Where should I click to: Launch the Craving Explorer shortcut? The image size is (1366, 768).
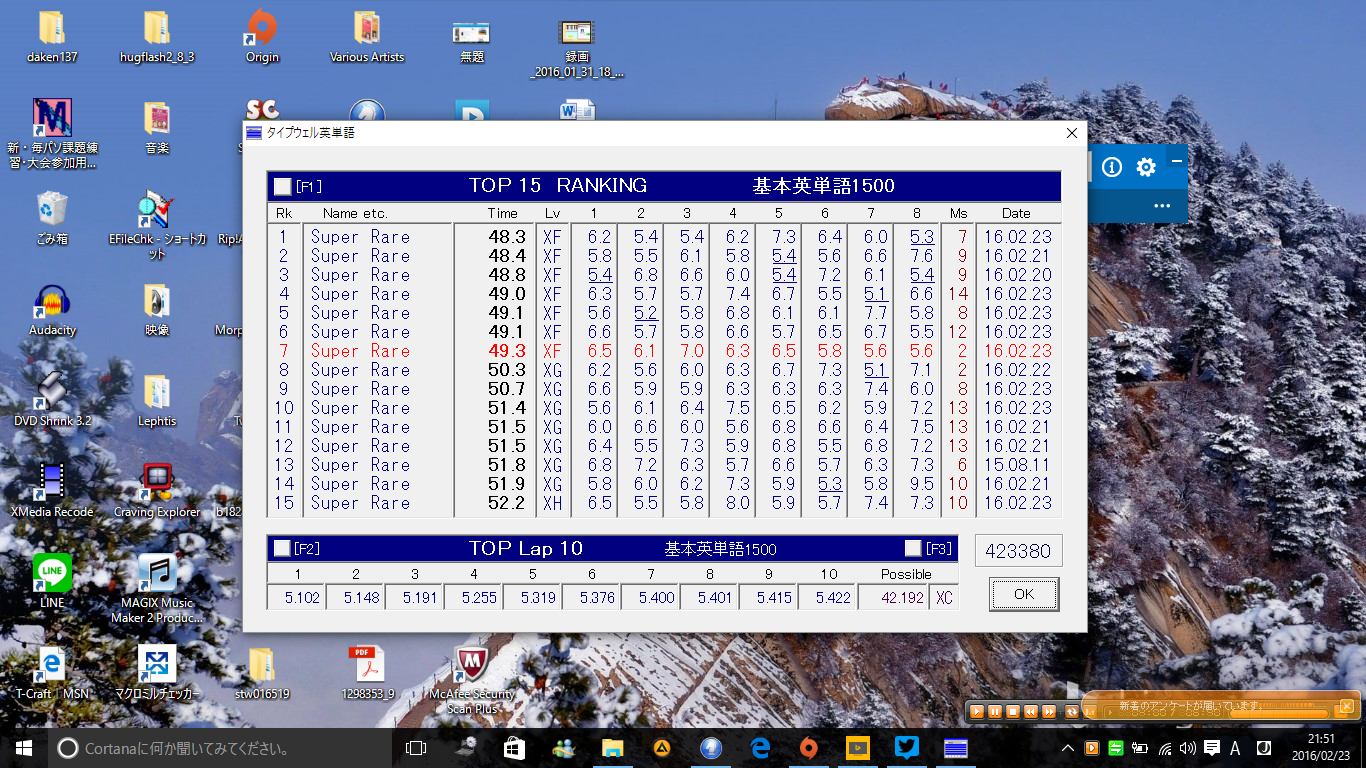pyautogui.click(x=157, y=492)
